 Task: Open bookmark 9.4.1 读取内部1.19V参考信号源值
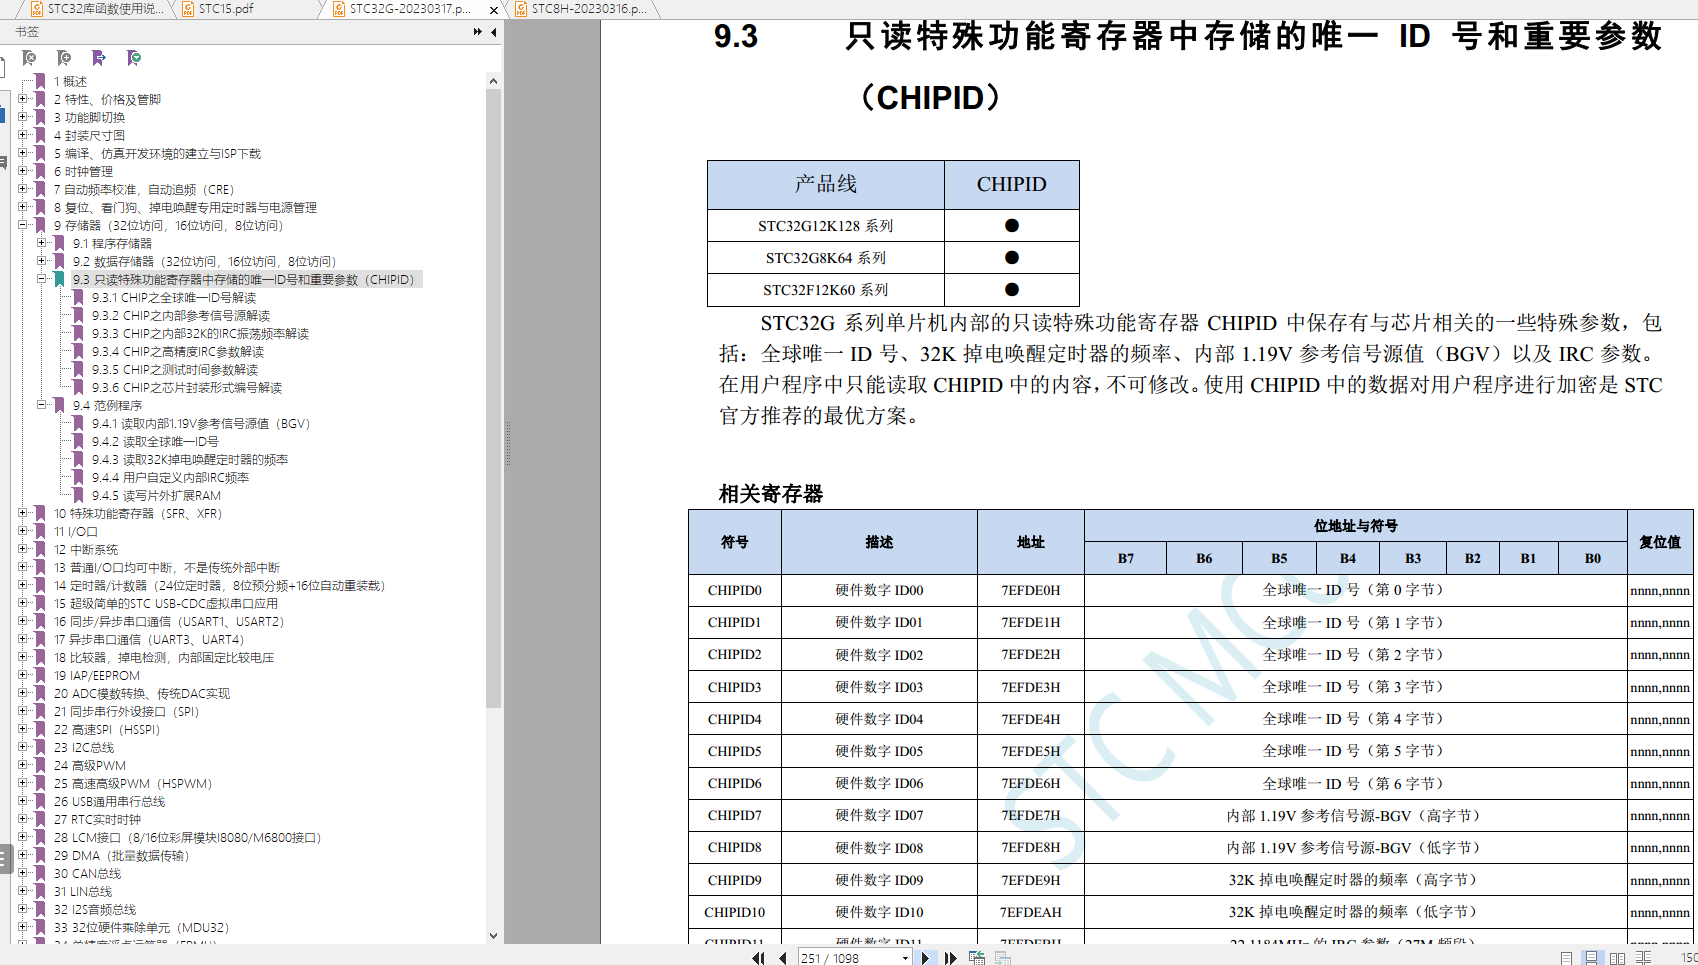point(201,423)
